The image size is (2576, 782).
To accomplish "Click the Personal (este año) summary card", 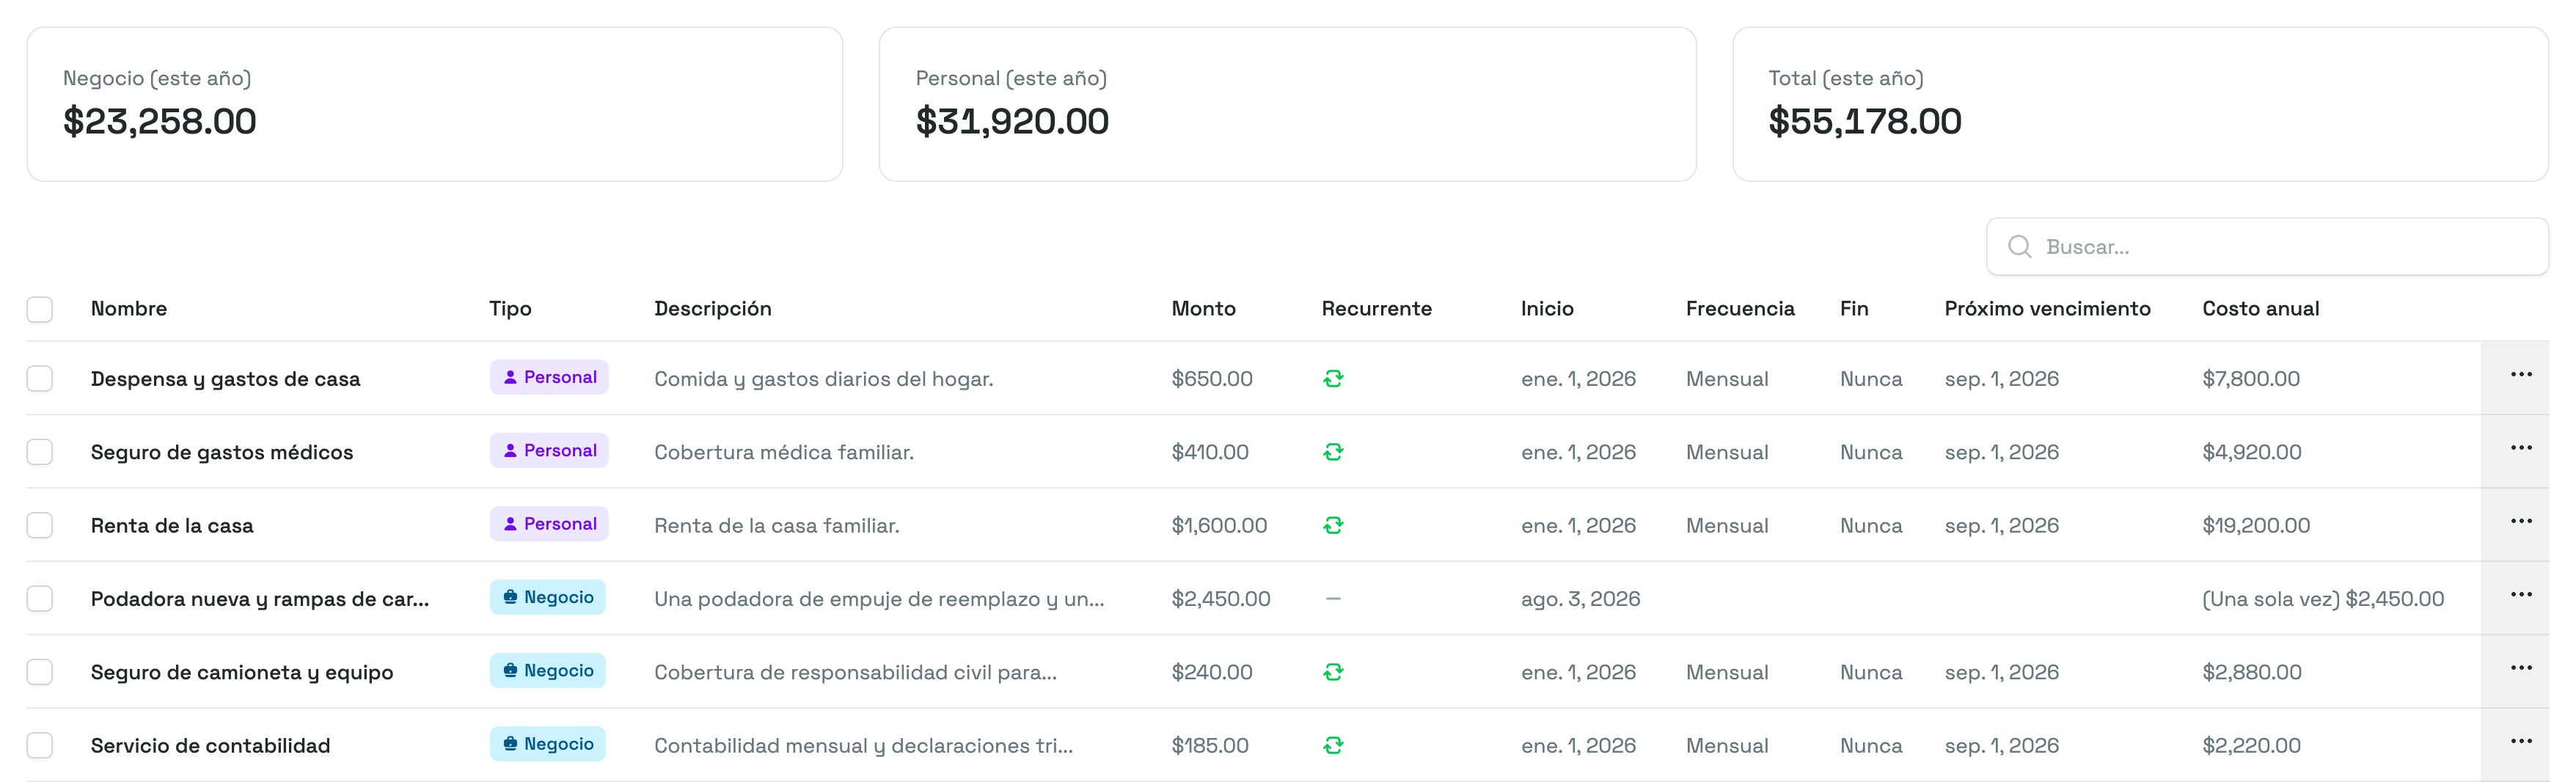I will 1287,104.
